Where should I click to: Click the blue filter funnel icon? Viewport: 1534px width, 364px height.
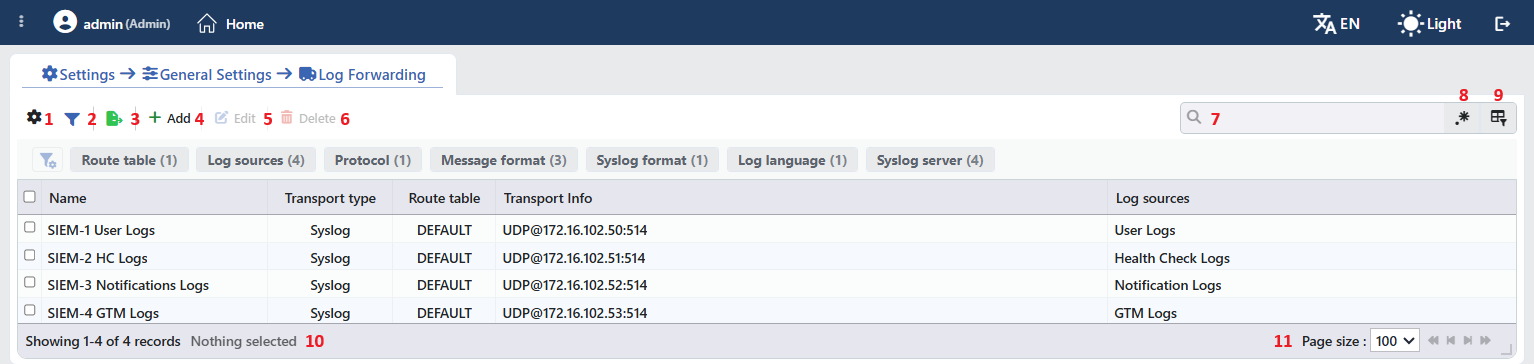click(71, 118)
